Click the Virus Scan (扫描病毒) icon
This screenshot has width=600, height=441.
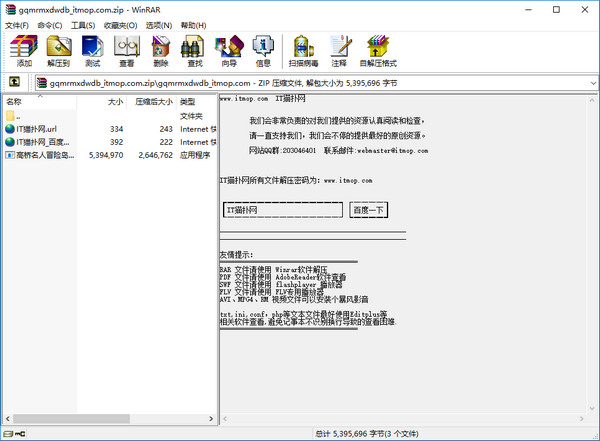click(x=303, y=51)
